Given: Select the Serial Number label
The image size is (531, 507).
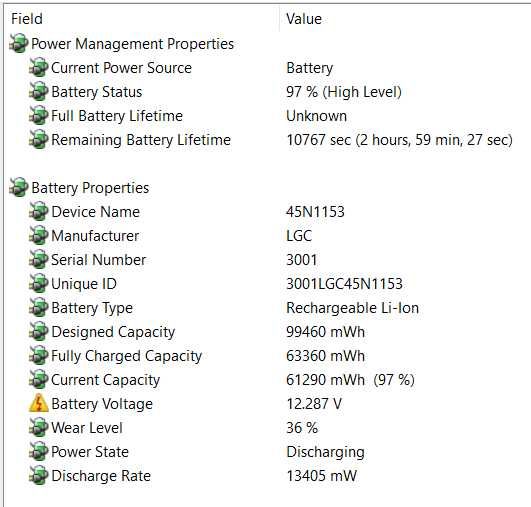Looking at the screenshot, I should 99,260.
